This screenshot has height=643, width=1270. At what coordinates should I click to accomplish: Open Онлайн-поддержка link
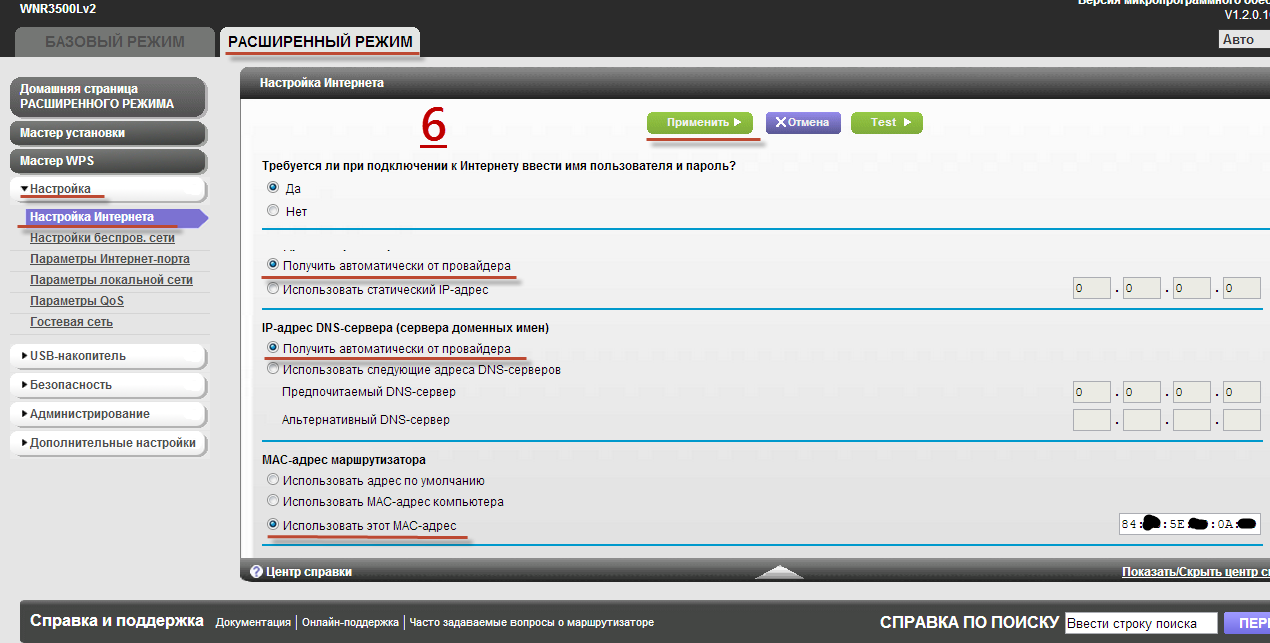point(350,622)
